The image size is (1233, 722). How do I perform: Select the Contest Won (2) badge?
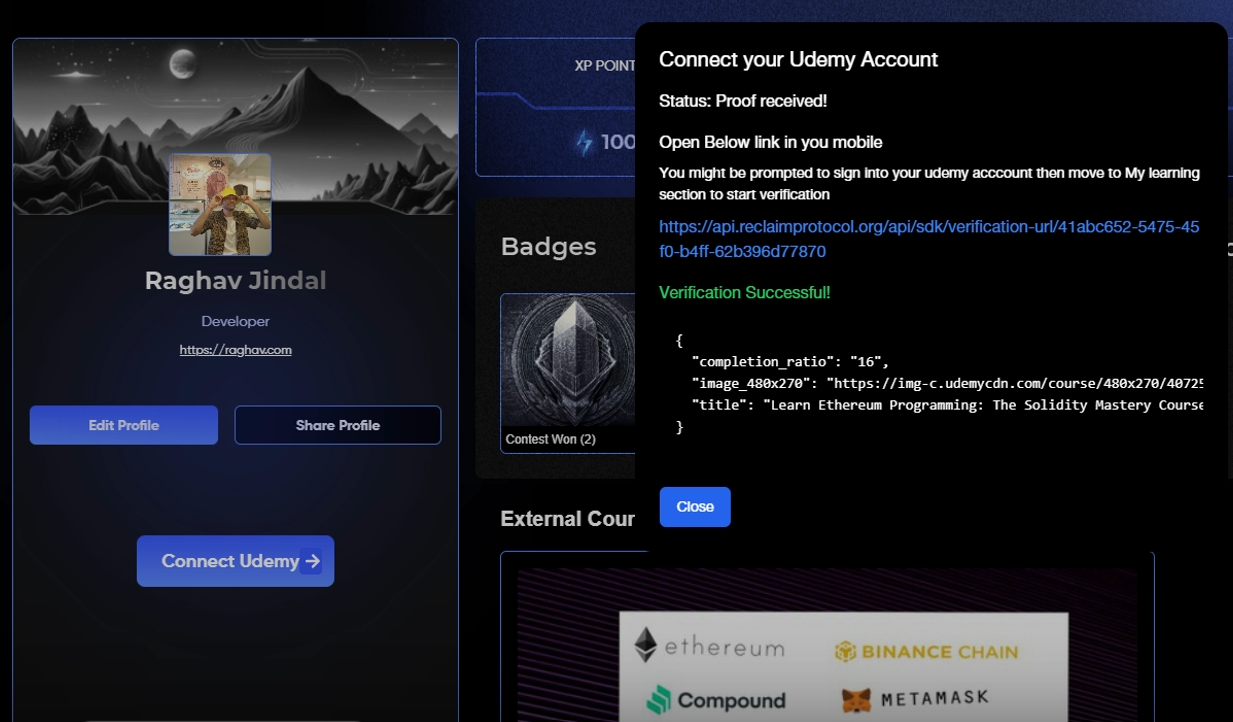pyautogui.click(x=567, y=373)
